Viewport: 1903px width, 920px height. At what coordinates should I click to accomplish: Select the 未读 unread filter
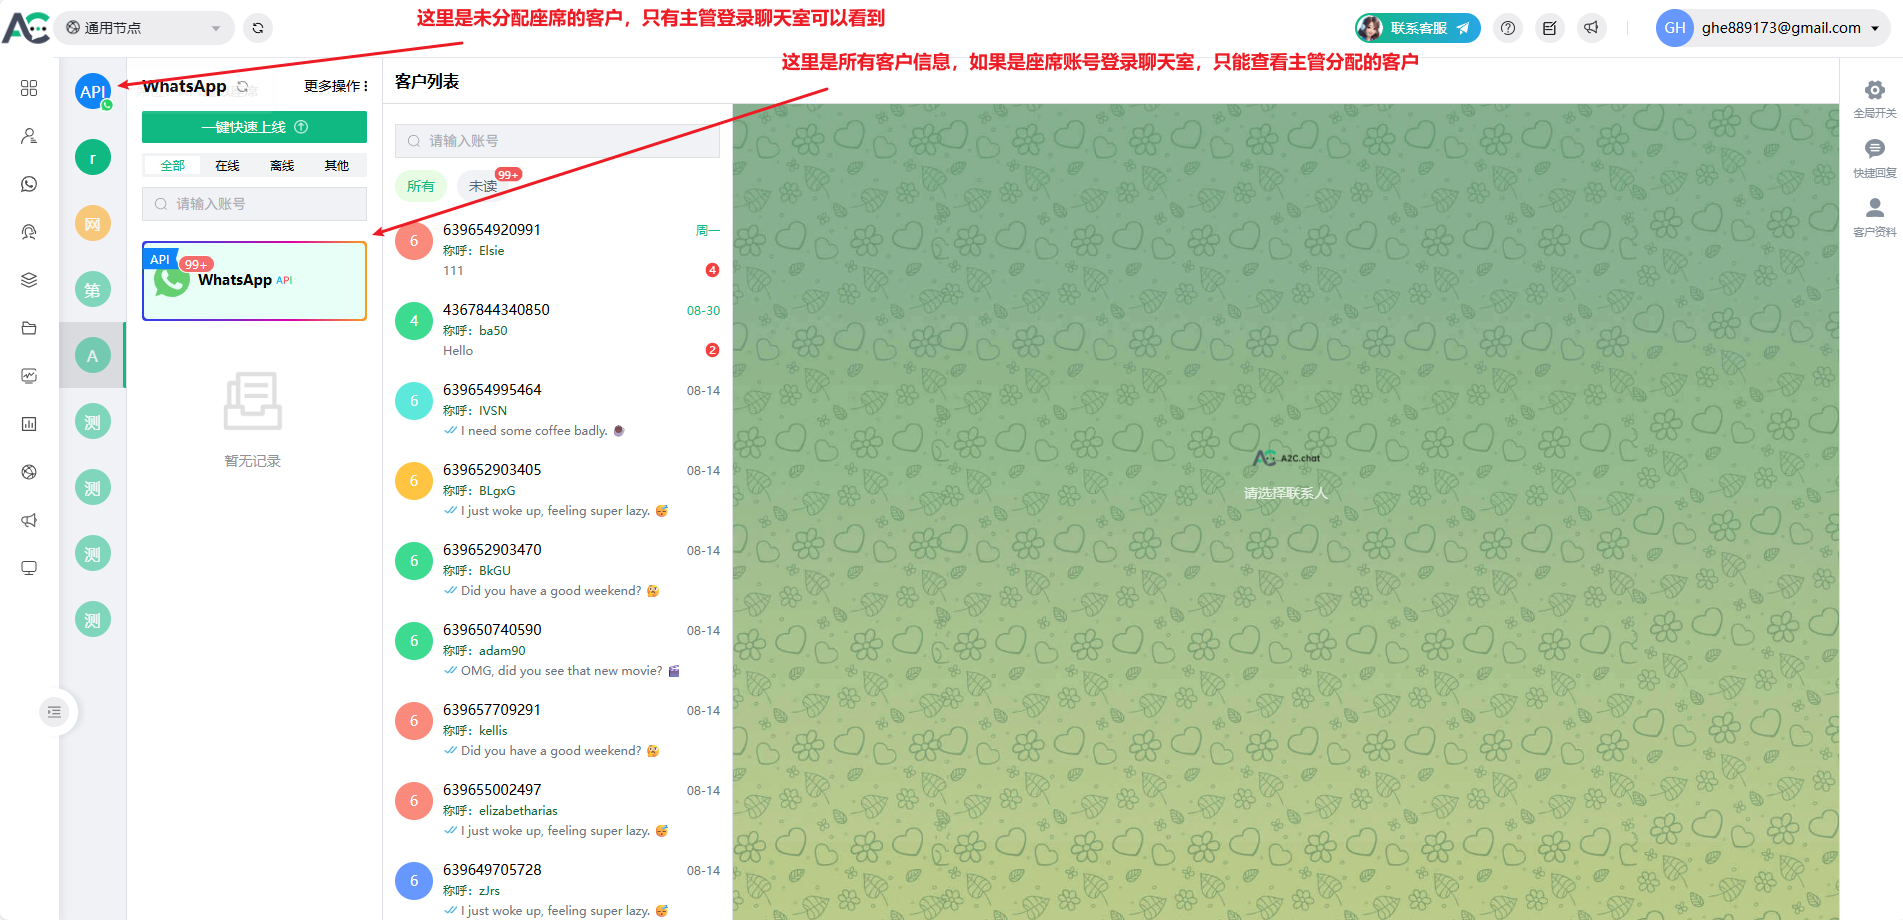483,186
